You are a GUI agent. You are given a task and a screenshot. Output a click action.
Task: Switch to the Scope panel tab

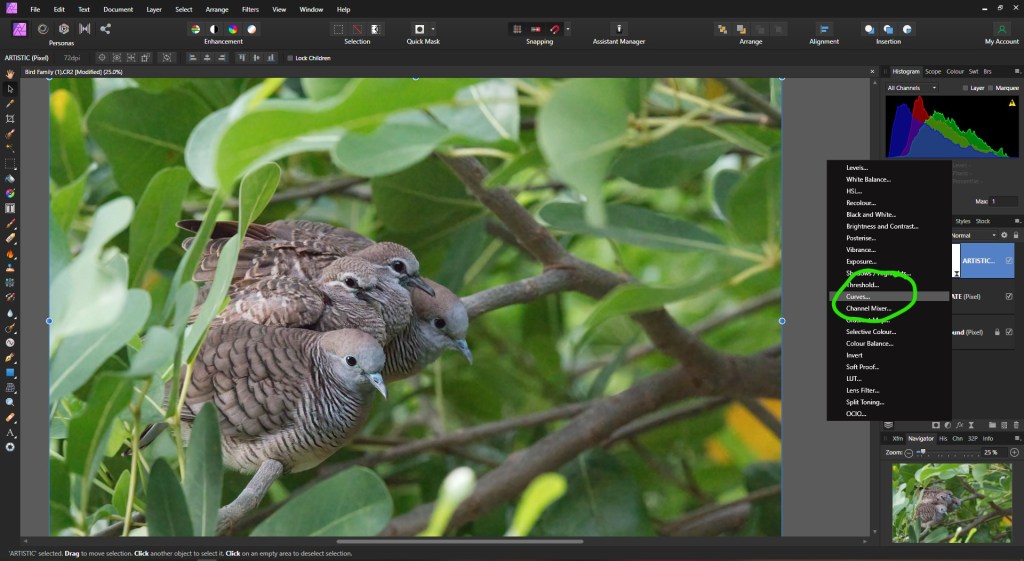pos(932,72)
